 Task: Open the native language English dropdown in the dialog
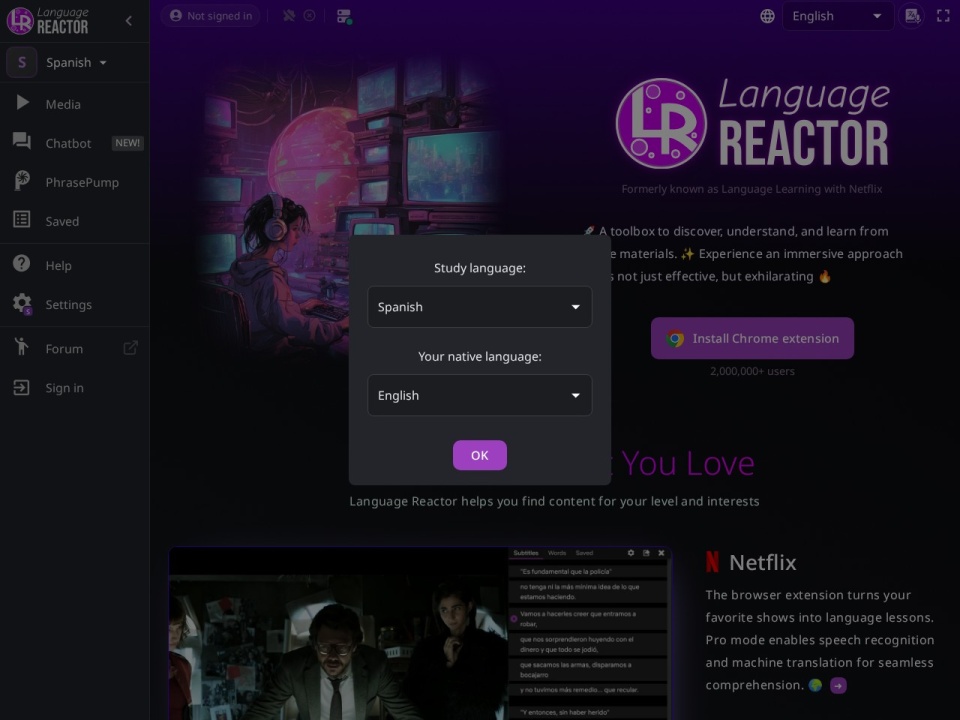pyautogui.click(x=479, y=396)
